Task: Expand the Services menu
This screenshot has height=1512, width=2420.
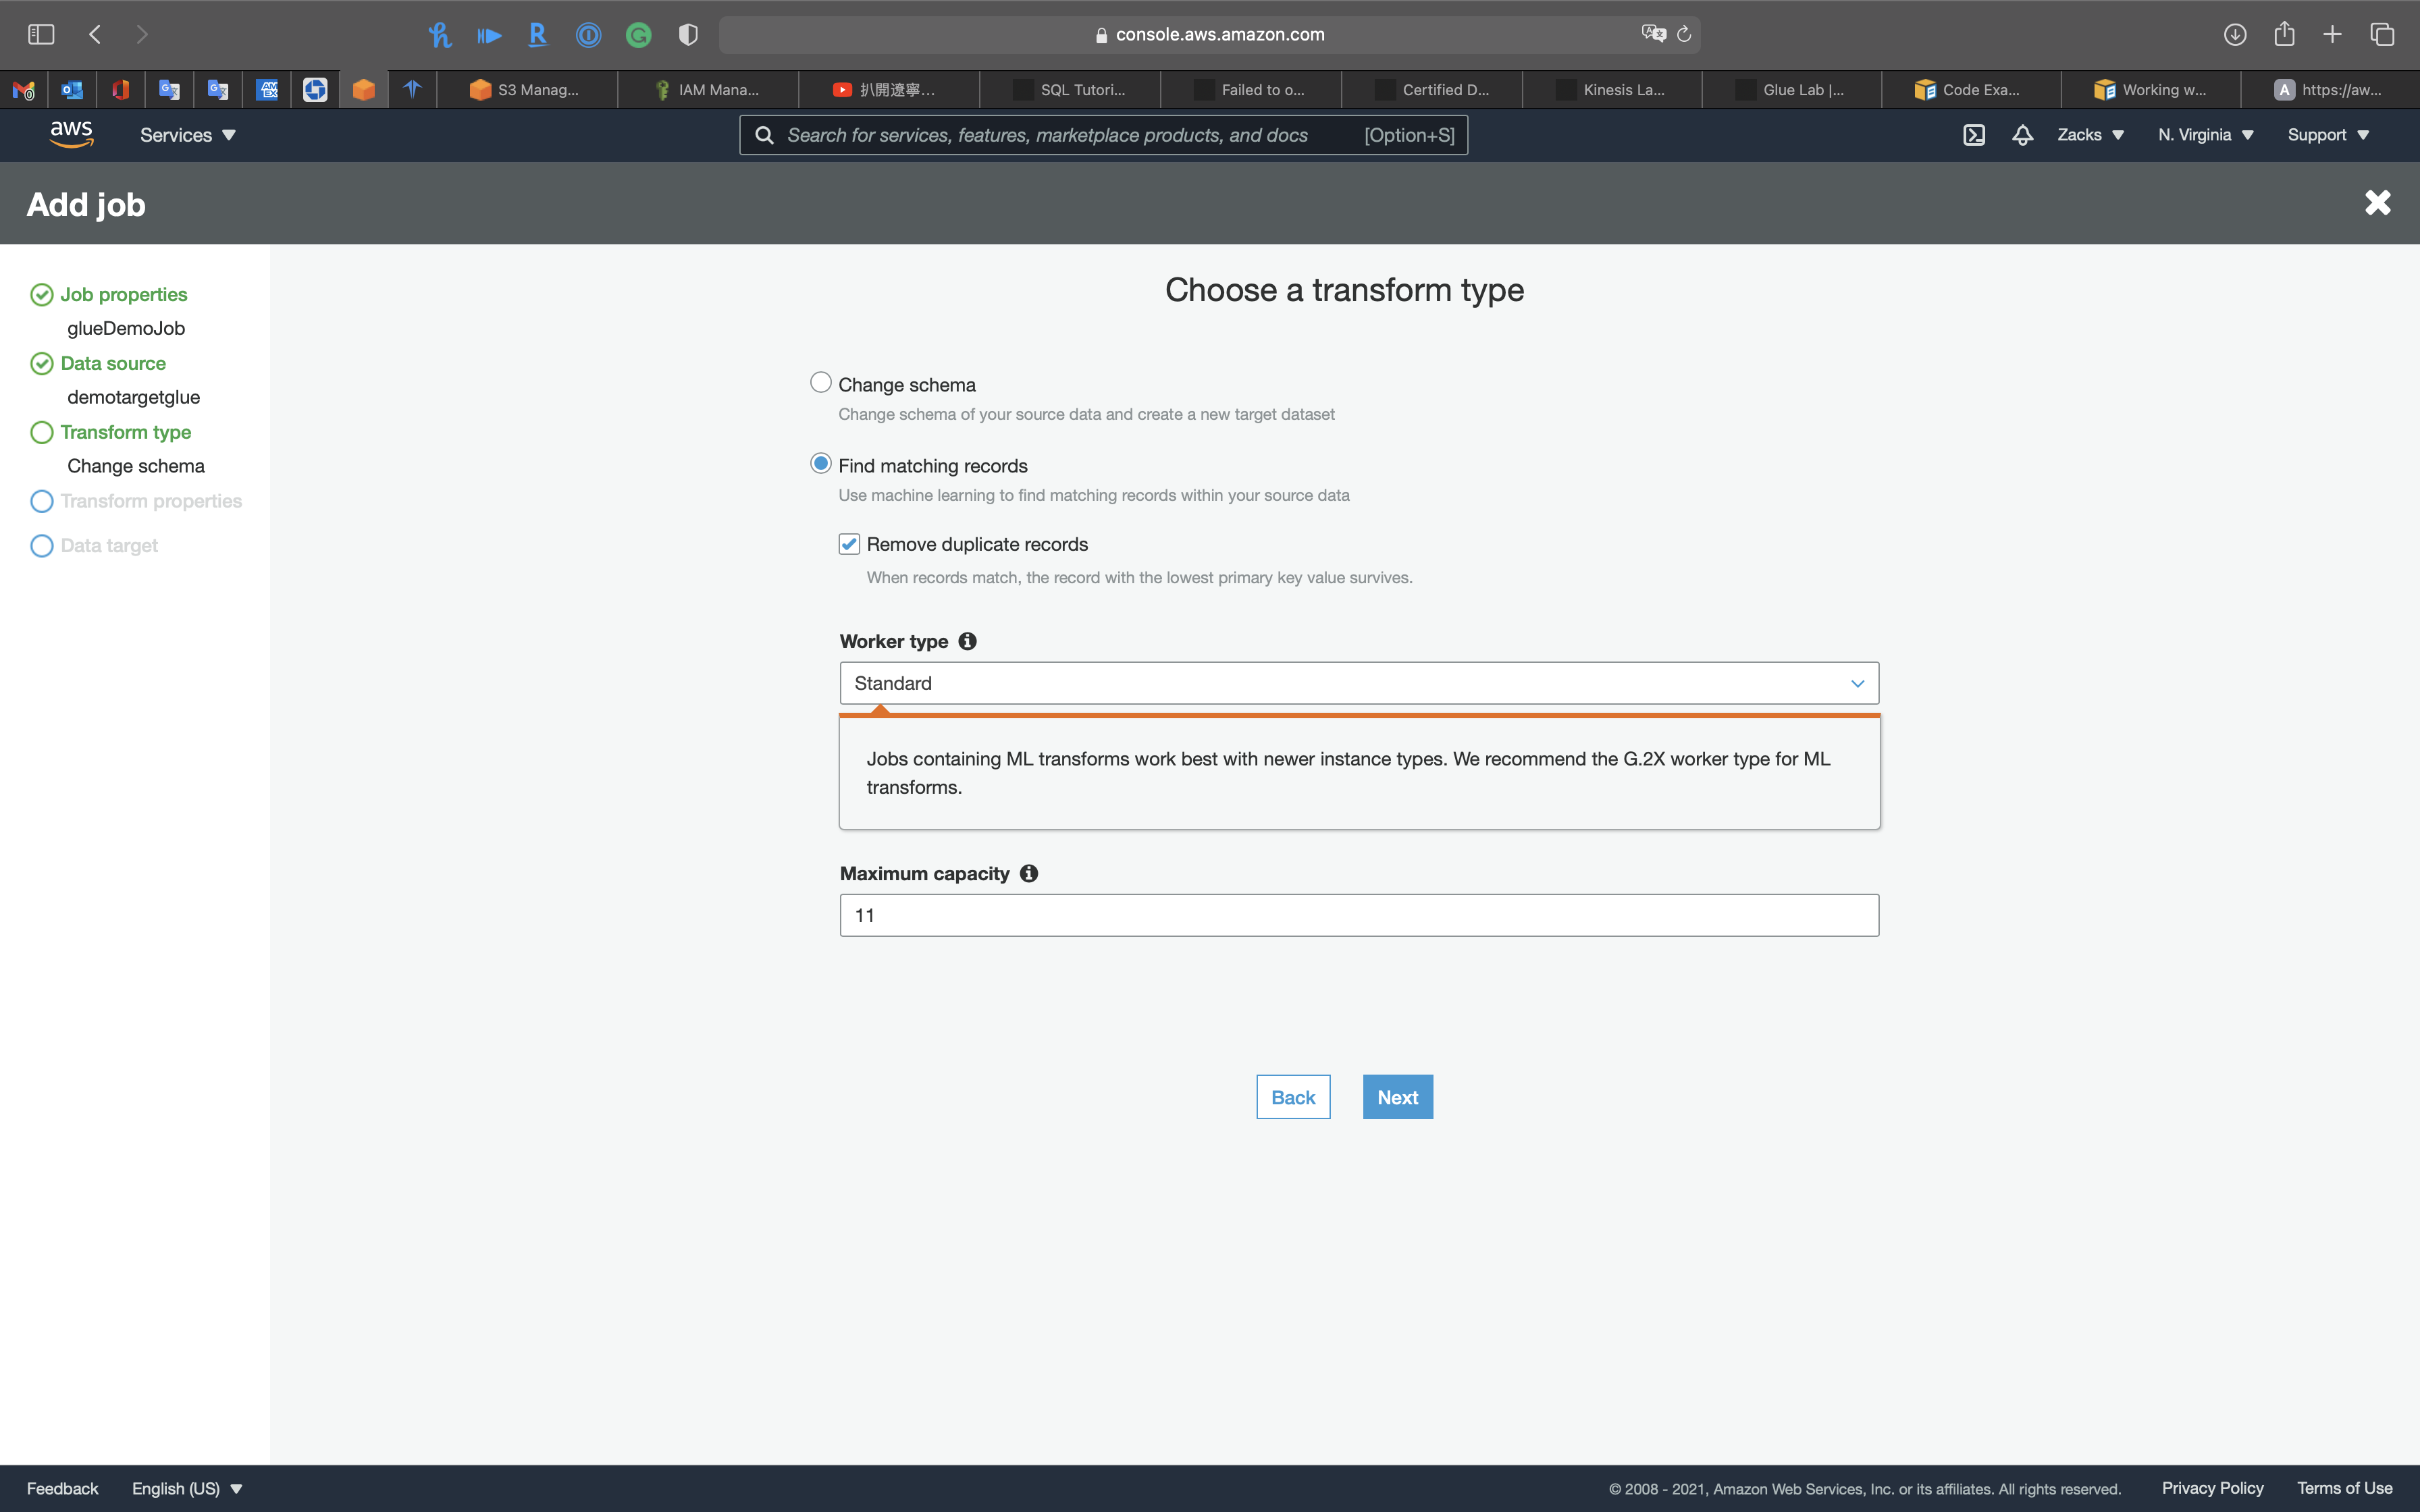Action: (187, 135)
